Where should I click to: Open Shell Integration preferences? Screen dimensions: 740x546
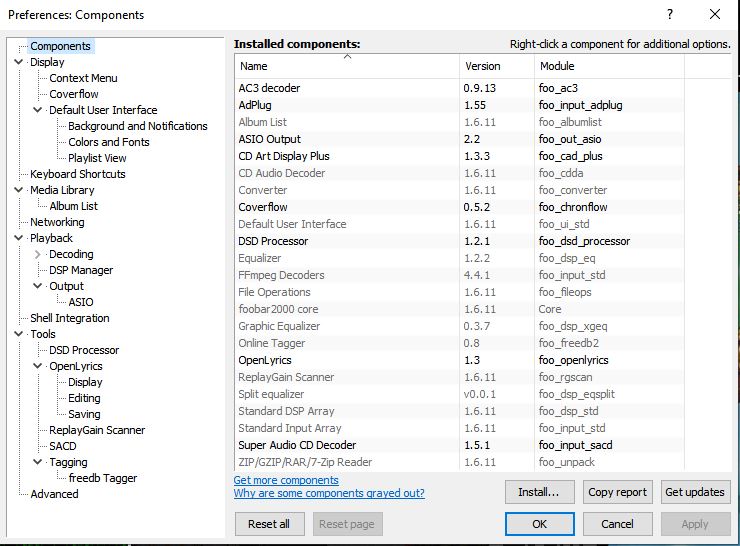pos(70,318)
